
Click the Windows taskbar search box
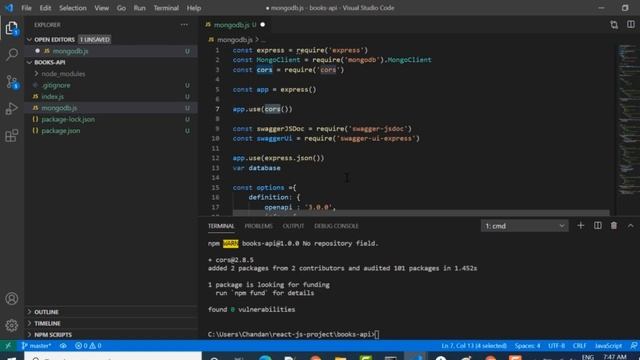(113, 356)
